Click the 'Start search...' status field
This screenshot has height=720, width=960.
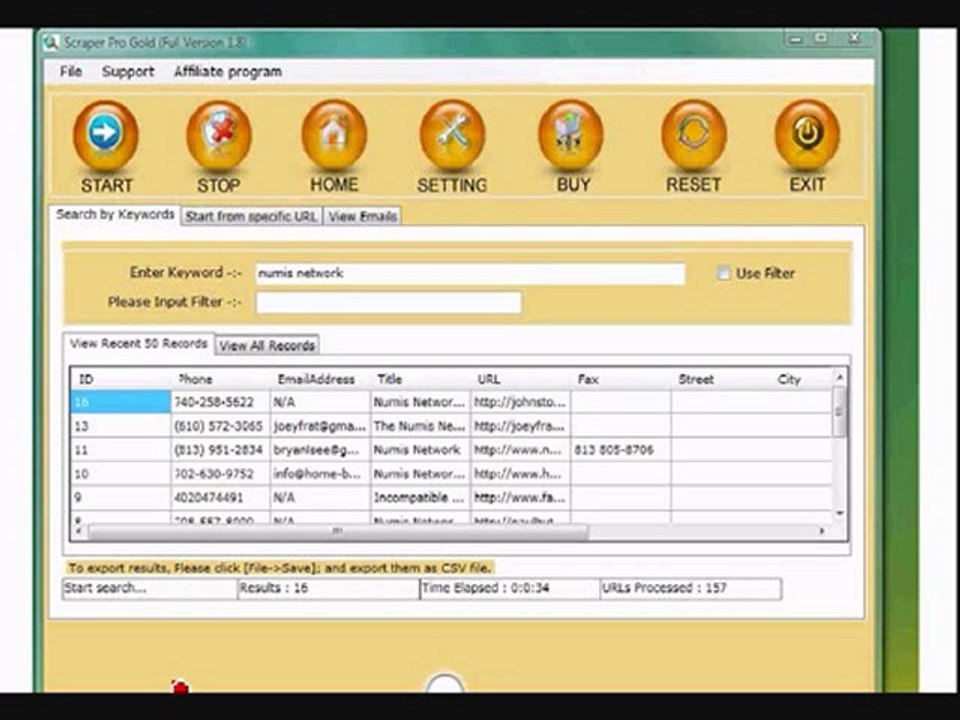point(149,588)
